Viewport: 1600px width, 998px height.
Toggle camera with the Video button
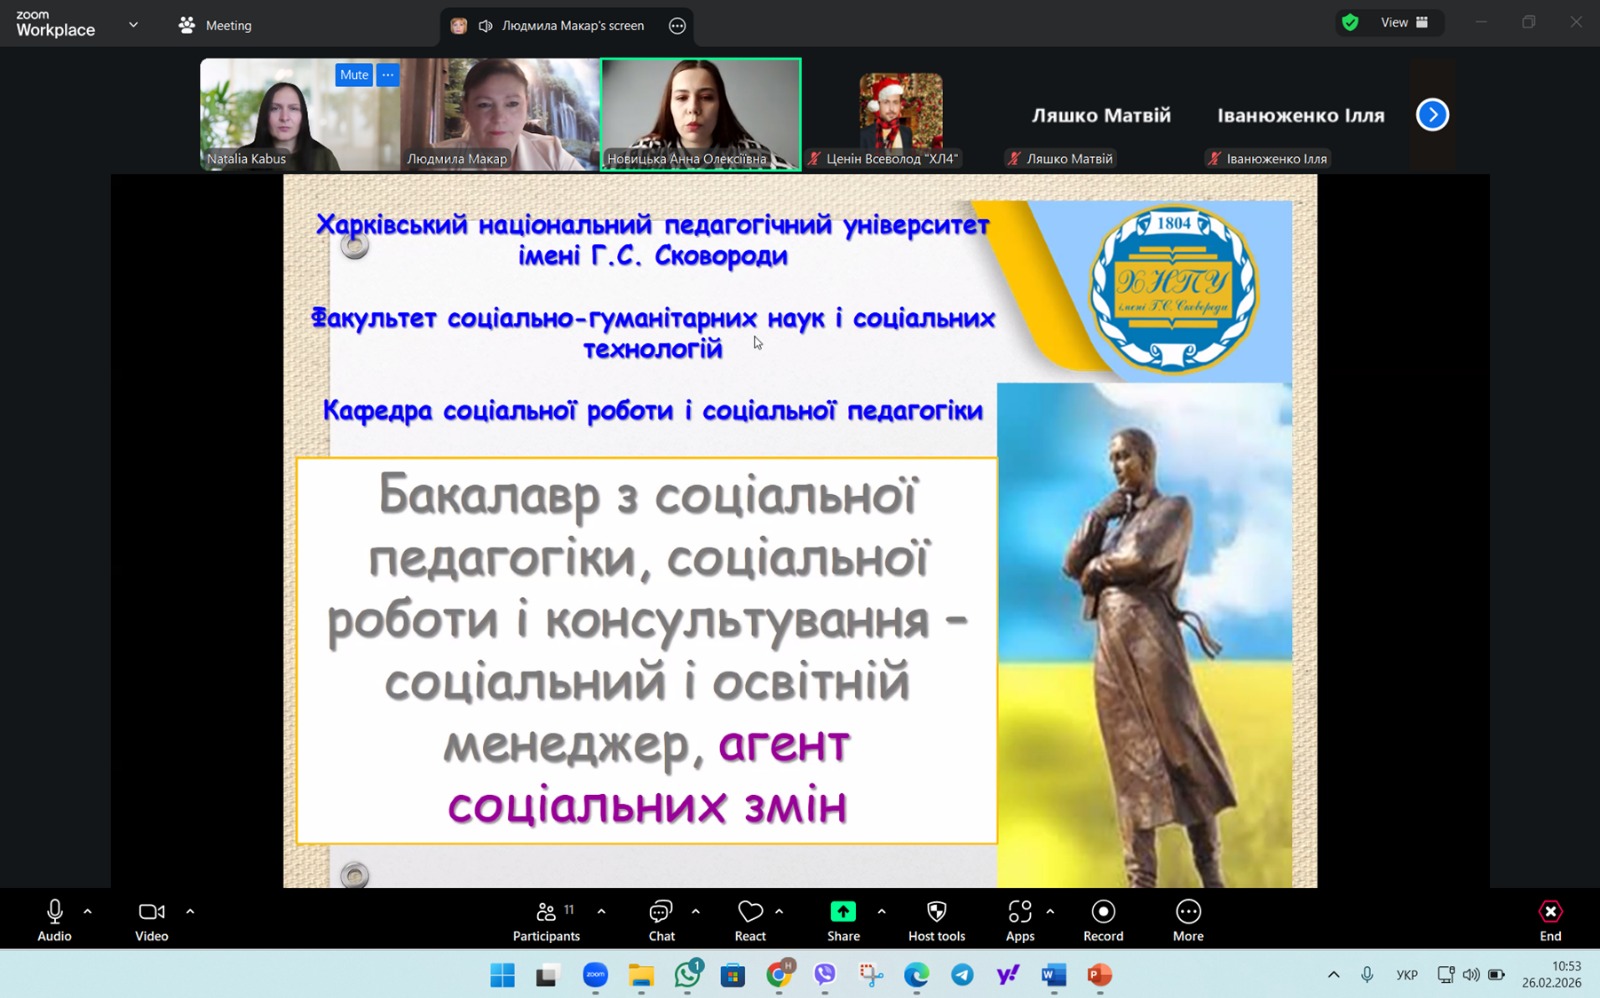coord(152,920)
